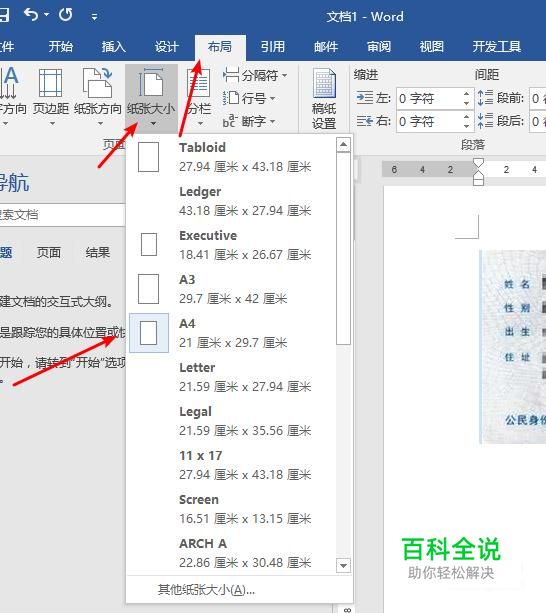546x613 pixels.
Task: Click the first line indent ruler marker
Action: coord(478,163)
